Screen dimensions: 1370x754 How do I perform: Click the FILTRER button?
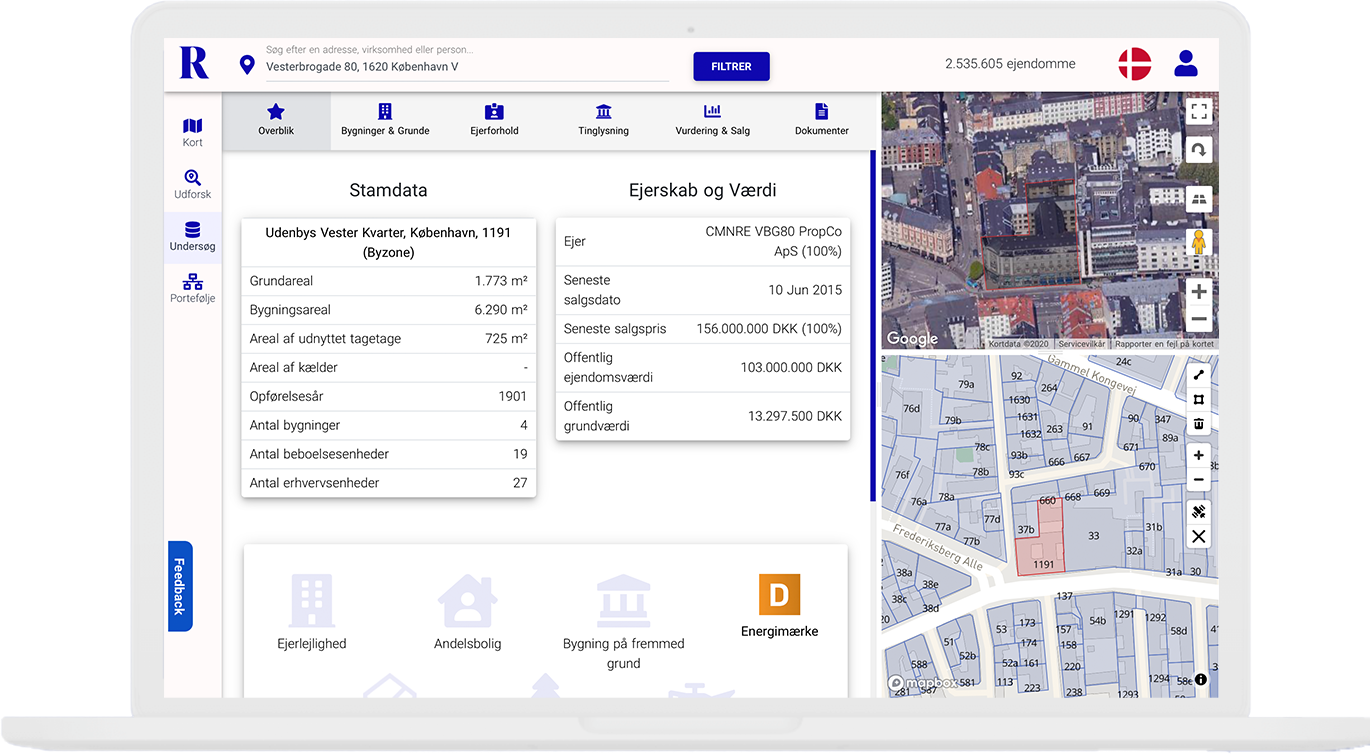(x=731, y=66)
